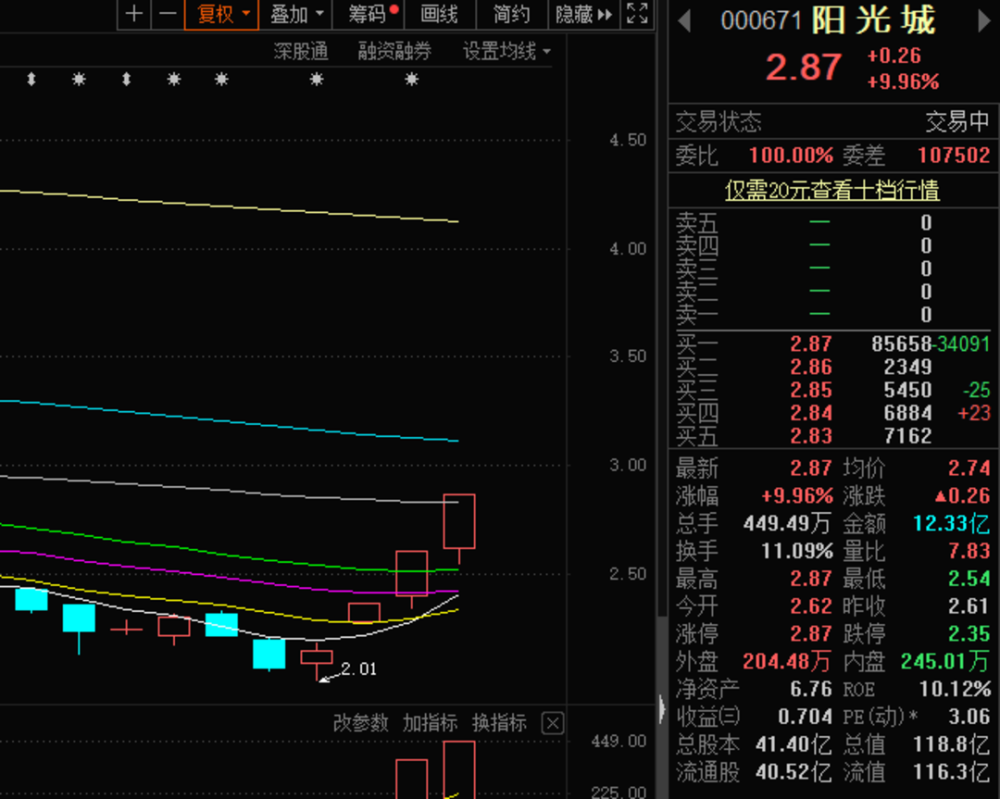
Task: Click the 买二 price 2.86 row
Action: pyautogui.click(x=833, y=367)
